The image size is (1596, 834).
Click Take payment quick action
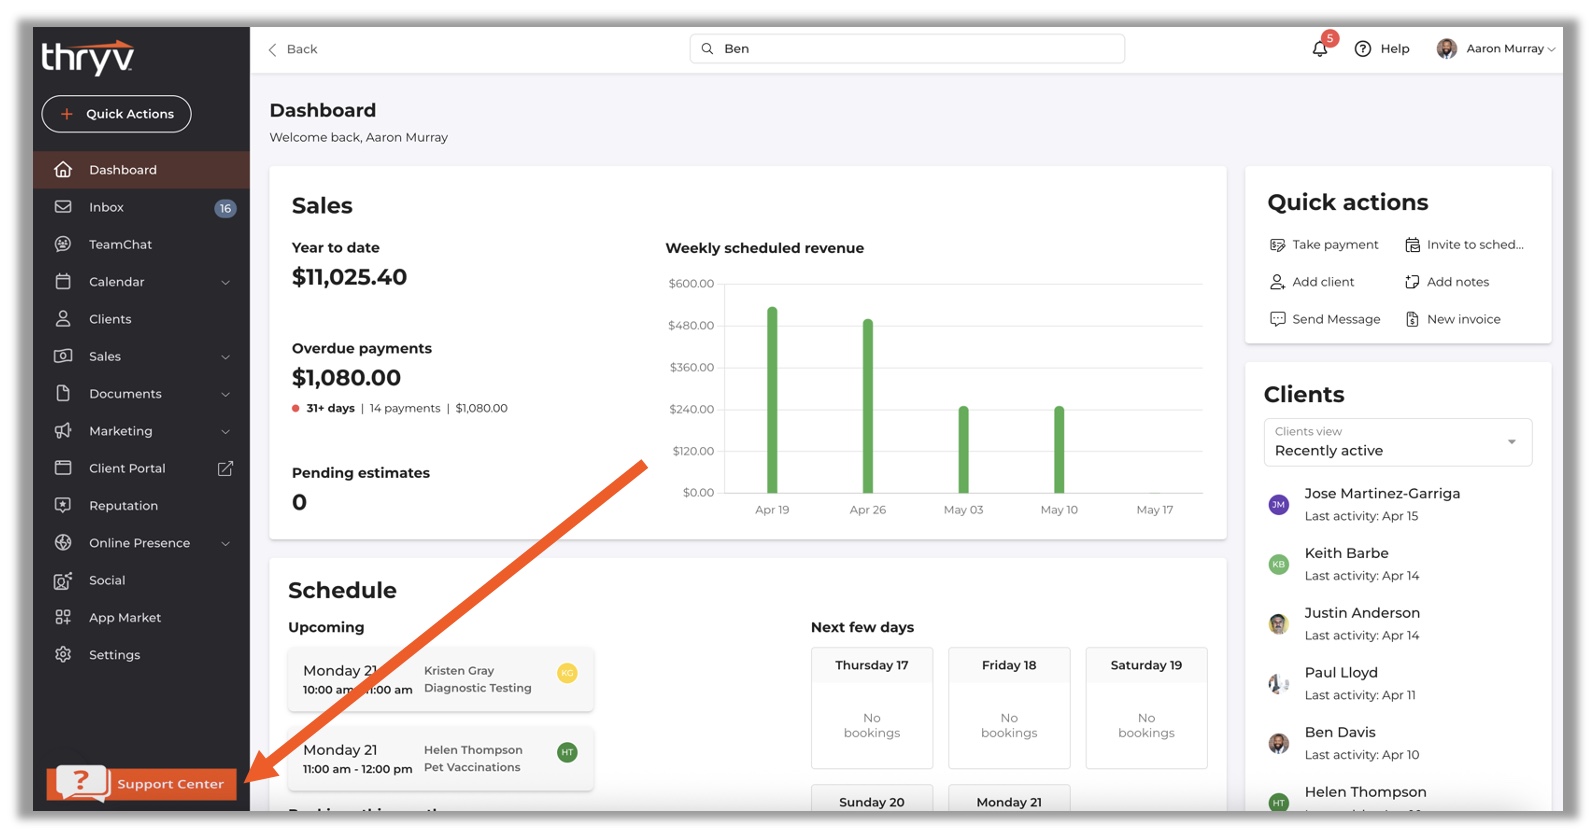coord(1324,244)
